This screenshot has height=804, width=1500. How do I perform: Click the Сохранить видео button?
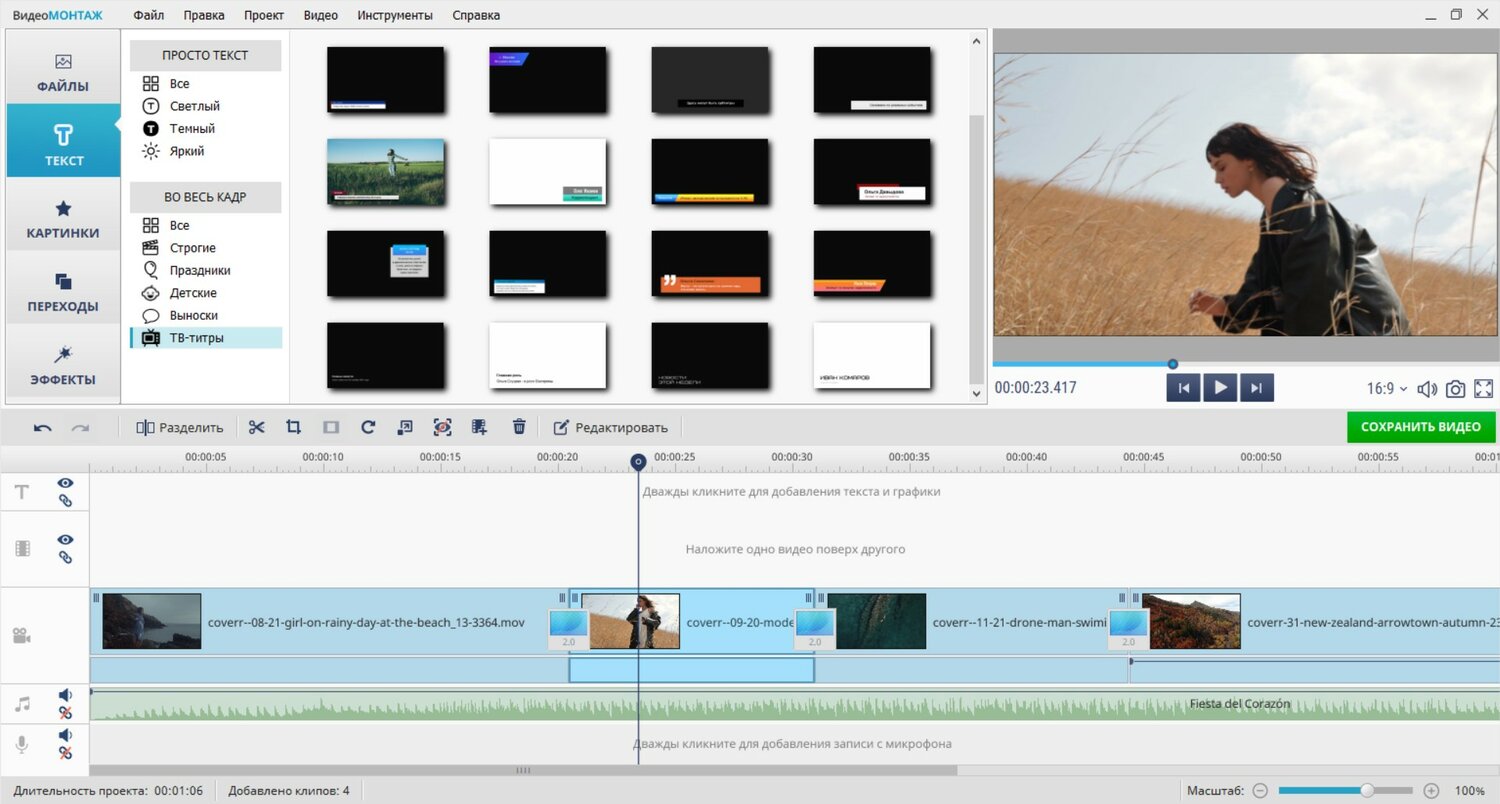point(1421,427)
